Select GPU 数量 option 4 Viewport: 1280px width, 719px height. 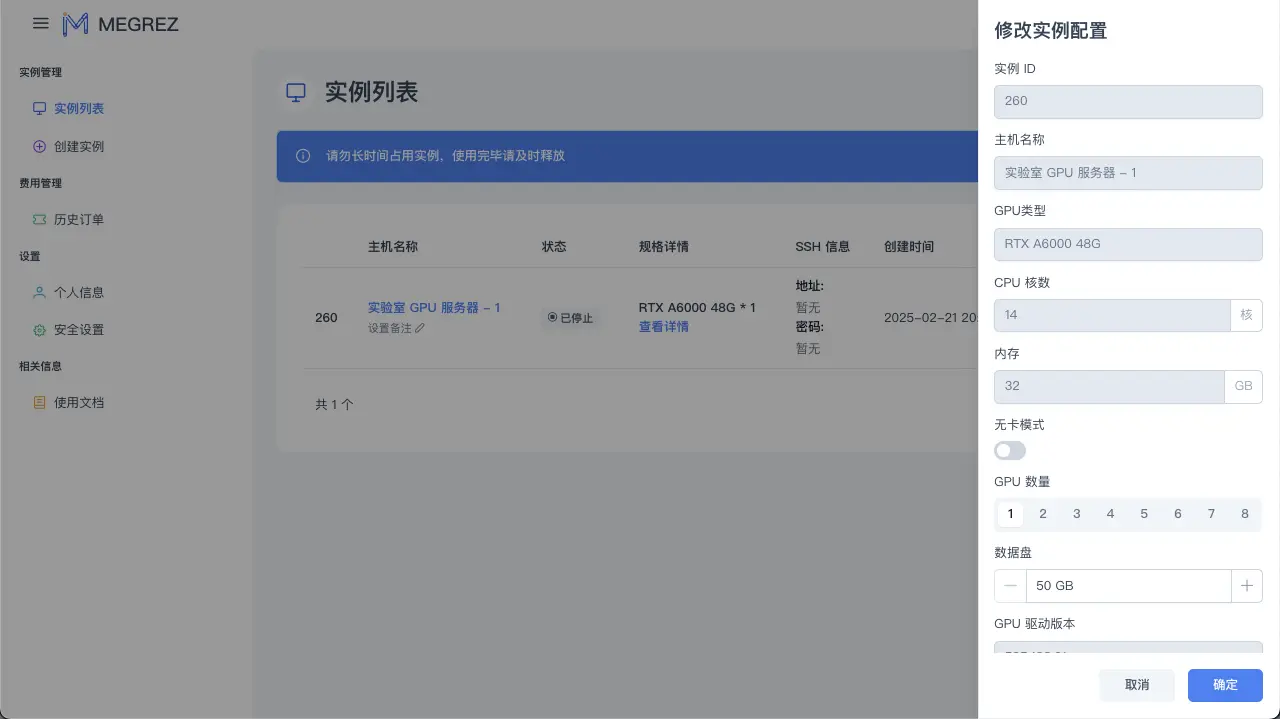pyautogui.click(x=1110, y=513)
